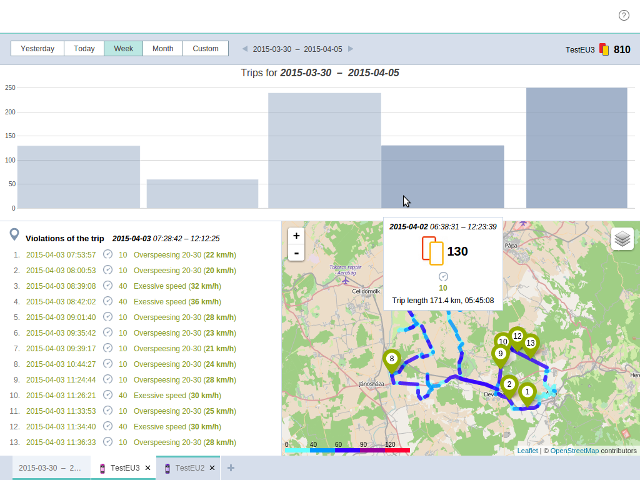
Task: Click the TestEU2 device icon in tab
Action: 167,468
